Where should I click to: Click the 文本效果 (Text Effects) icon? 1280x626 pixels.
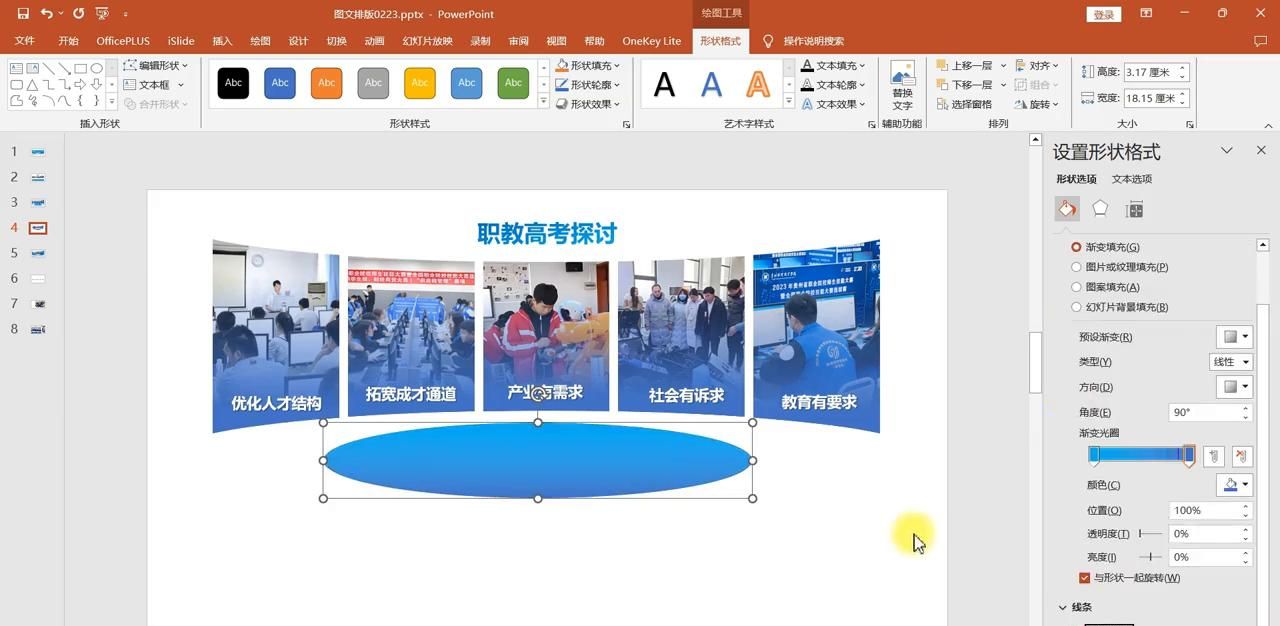point(806,103)
